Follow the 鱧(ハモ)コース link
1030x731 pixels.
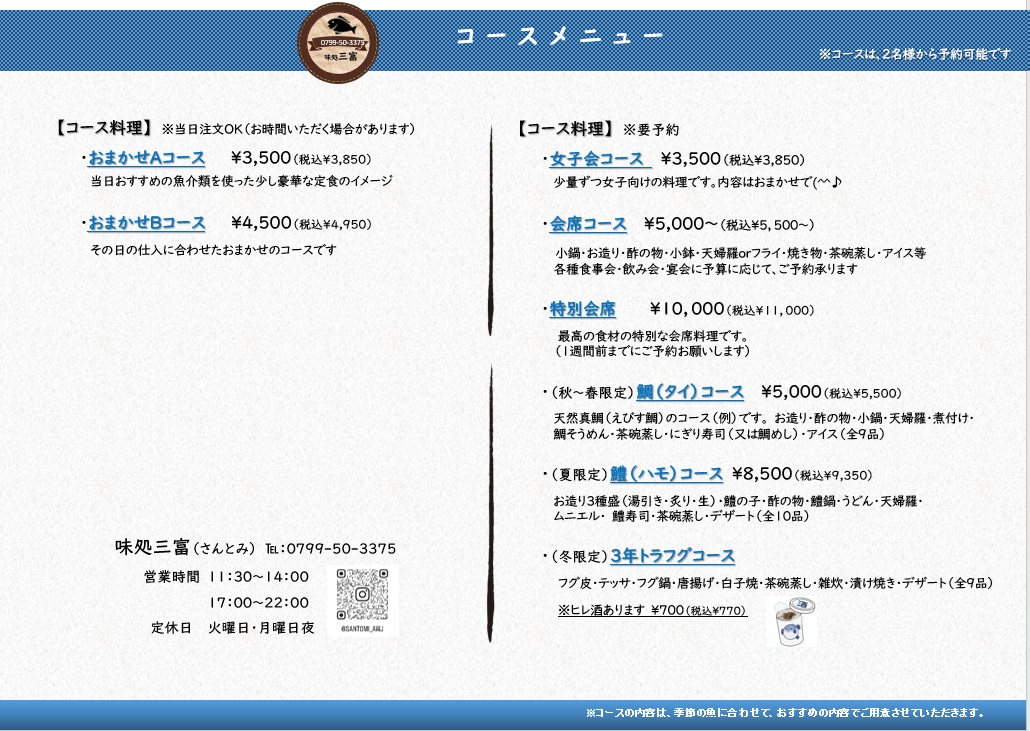[x=666, y=474]
